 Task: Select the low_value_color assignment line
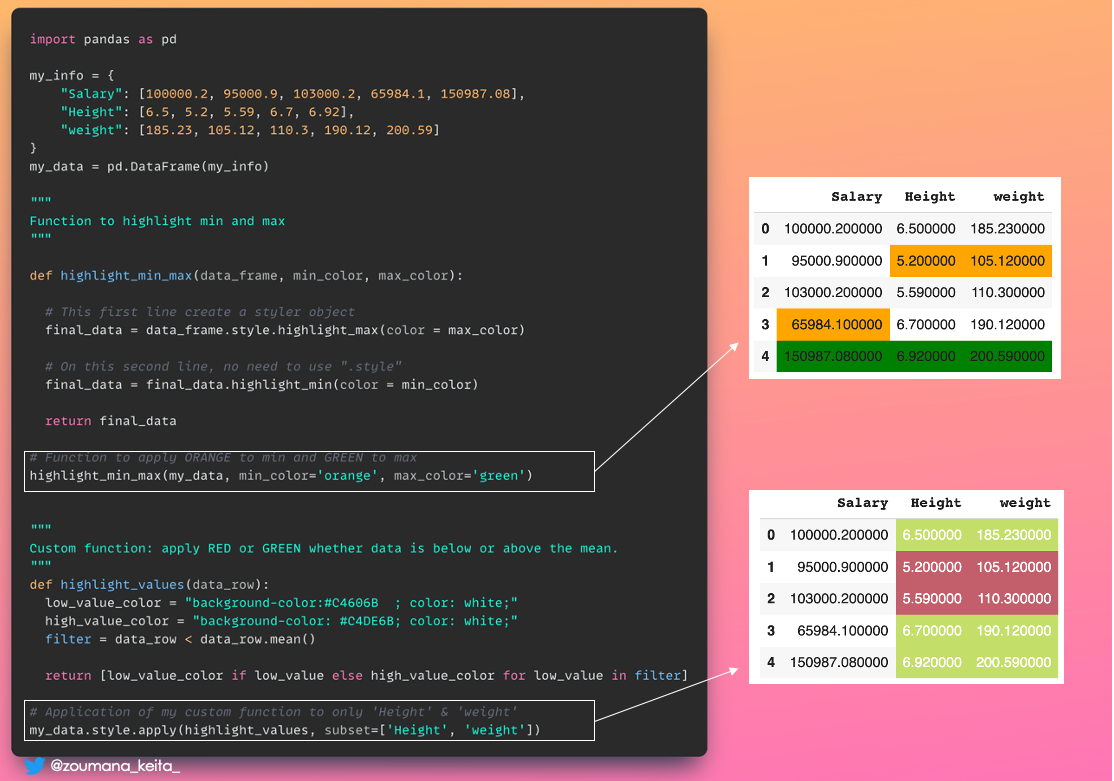pos(281,603)
